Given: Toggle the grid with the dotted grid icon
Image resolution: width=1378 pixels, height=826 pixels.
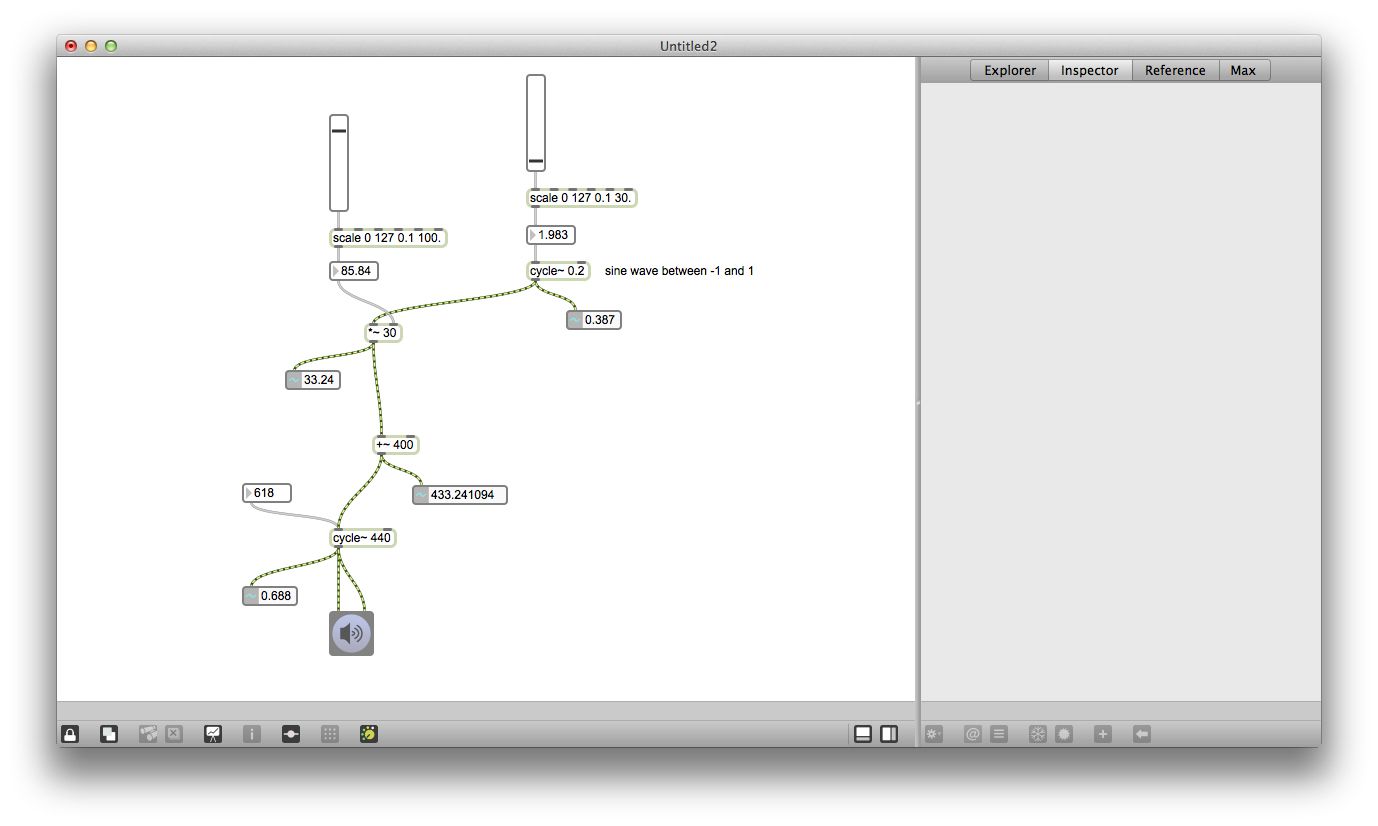Looking at the screenshot, I should (330, 734).
